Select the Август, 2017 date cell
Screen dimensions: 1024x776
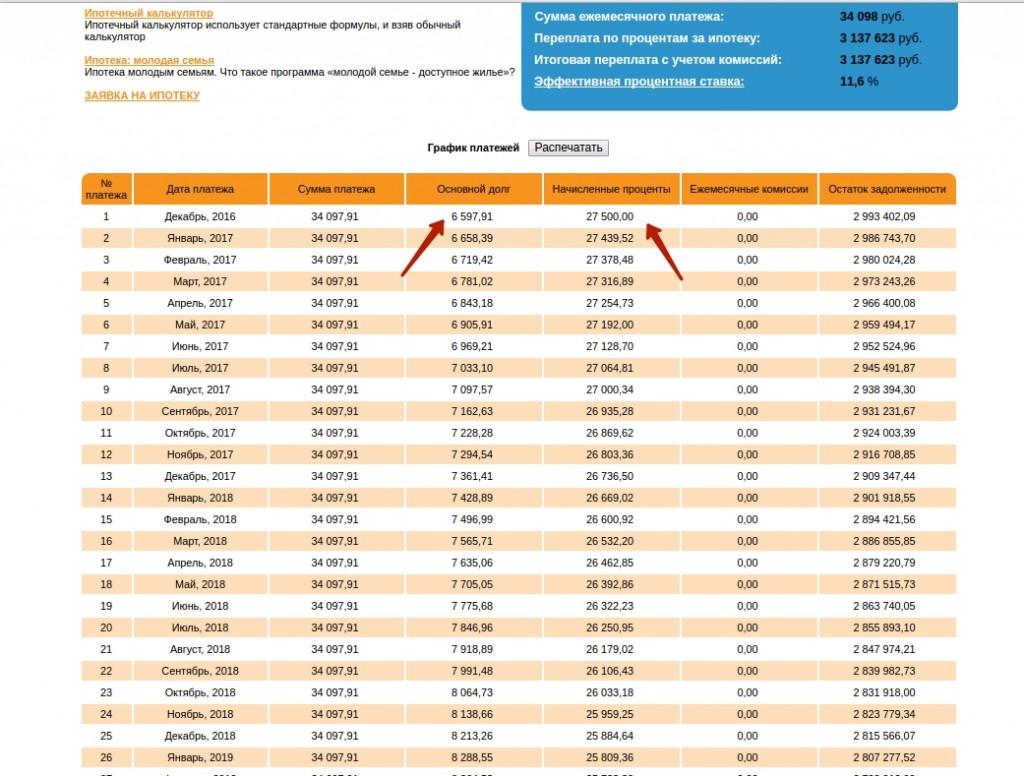(200, 389)
